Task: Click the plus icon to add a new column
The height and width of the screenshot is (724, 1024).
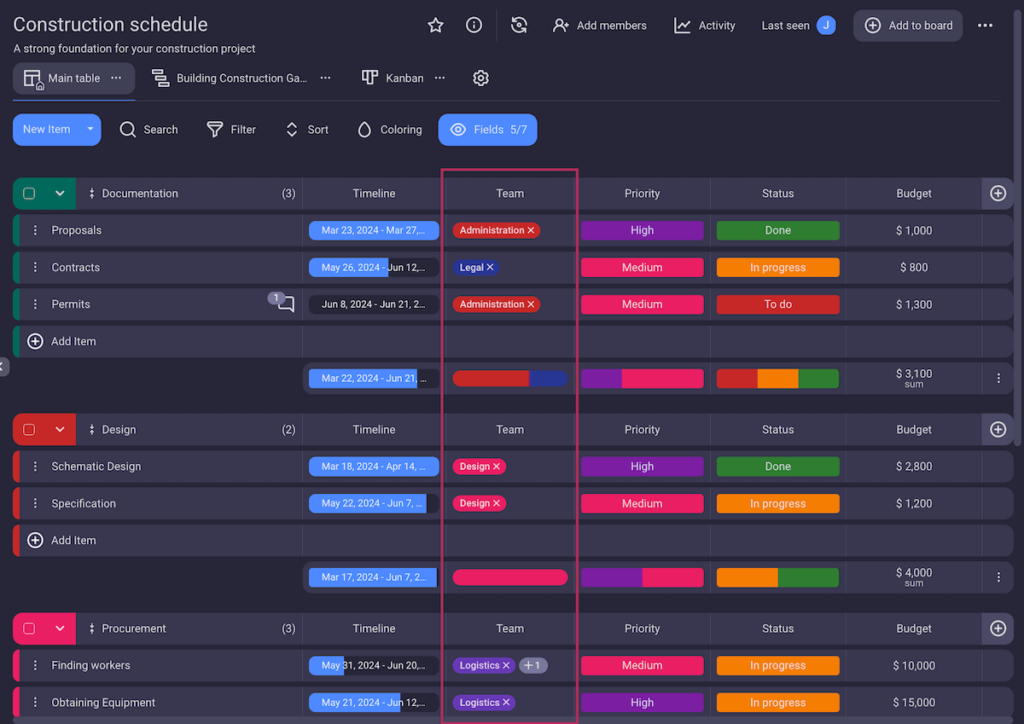Action: point(997,193)
